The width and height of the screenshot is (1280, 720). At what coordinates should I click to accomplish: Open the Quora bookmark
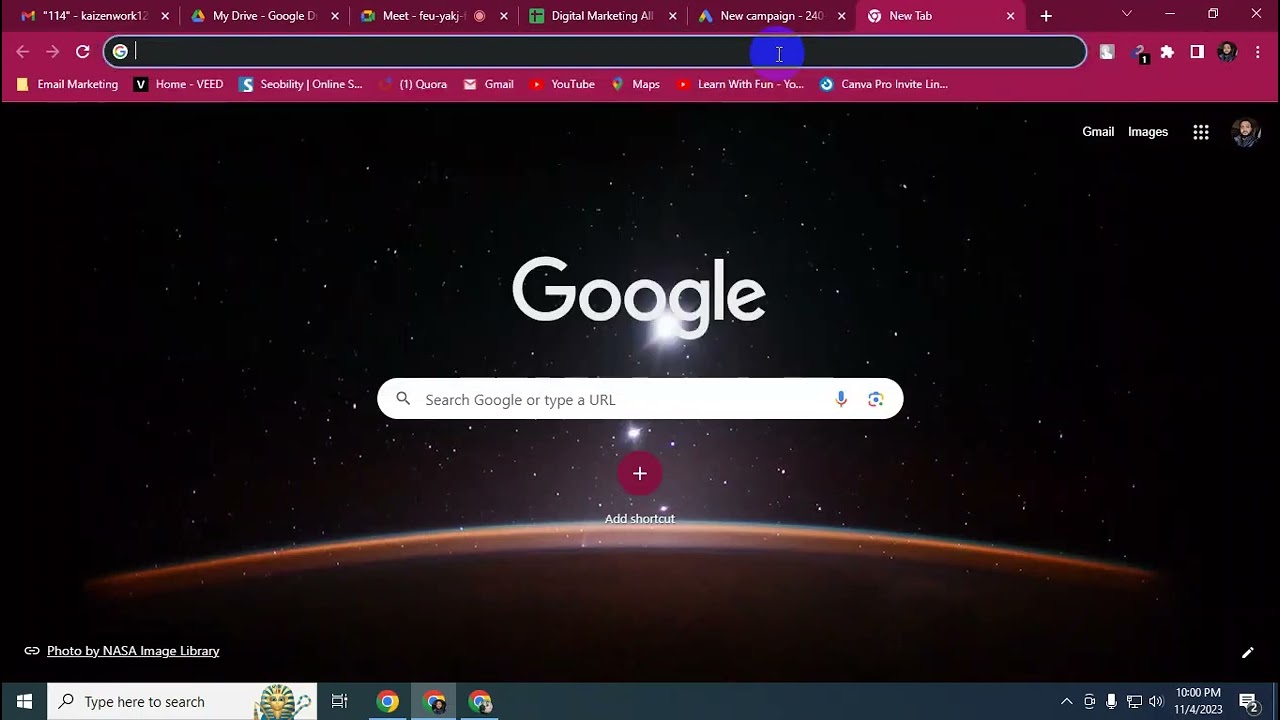(x=413, y=84)
